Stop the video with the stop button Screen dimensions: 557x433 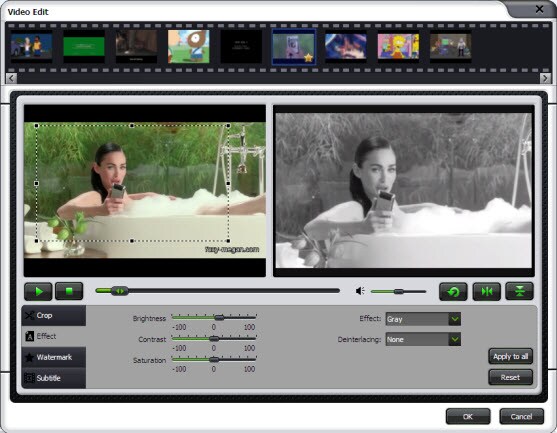(69, 291)
